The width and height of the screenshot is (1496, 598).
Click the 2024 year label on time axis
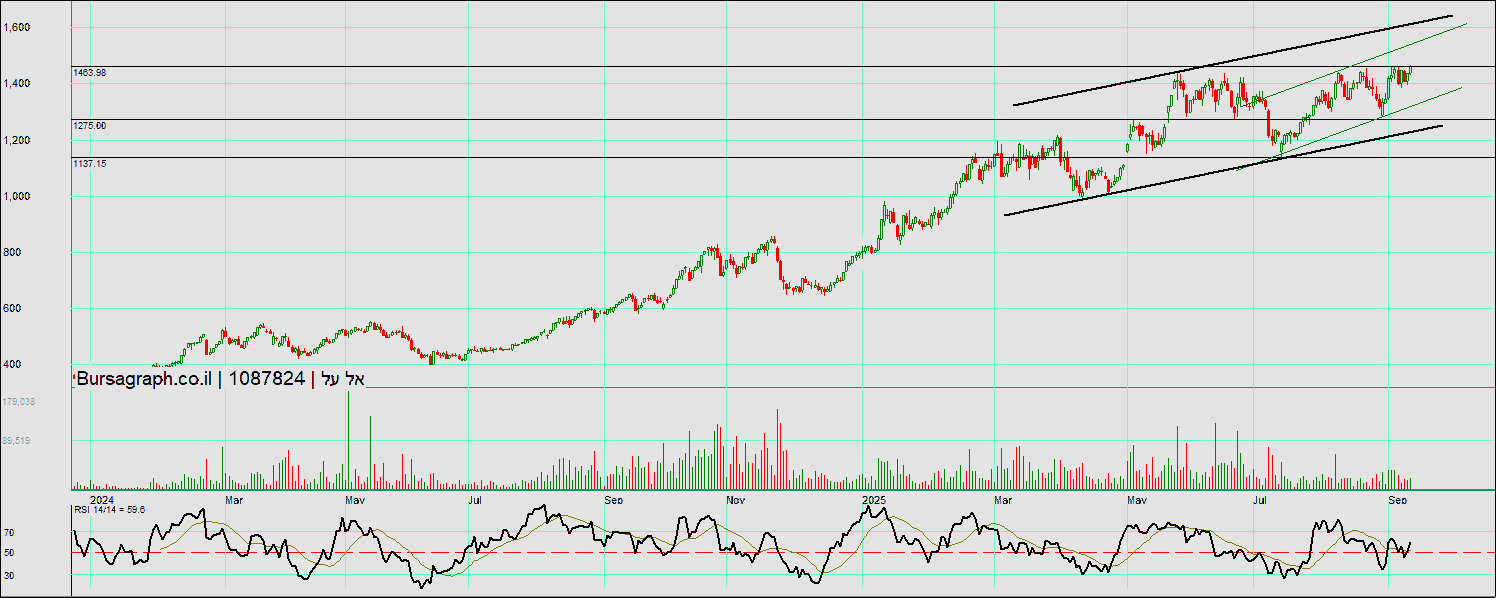101,498
